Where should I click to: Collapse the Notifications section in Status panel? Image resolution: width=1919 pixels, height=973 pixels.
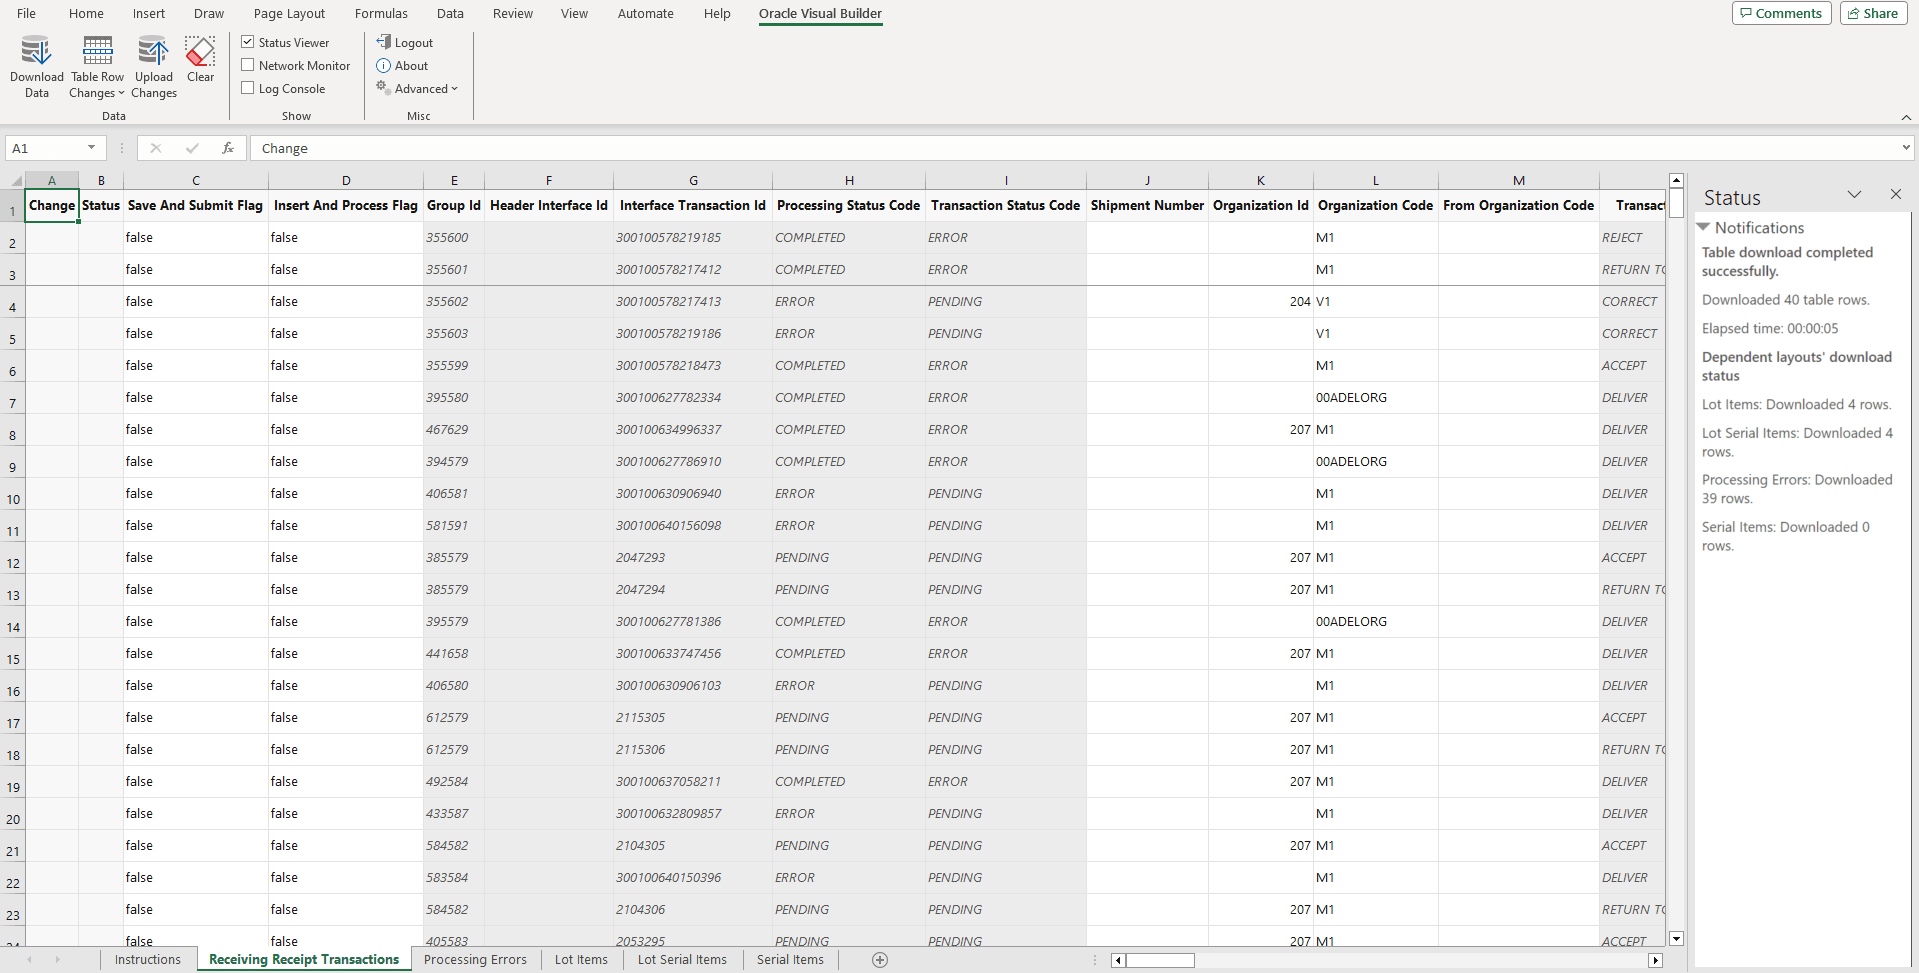[1704, 227]
